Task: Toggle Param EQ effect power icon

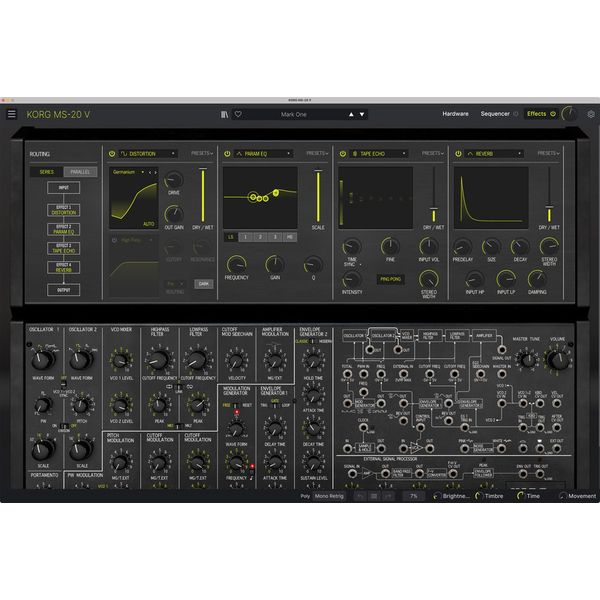Action: click(x=227, y=154)
